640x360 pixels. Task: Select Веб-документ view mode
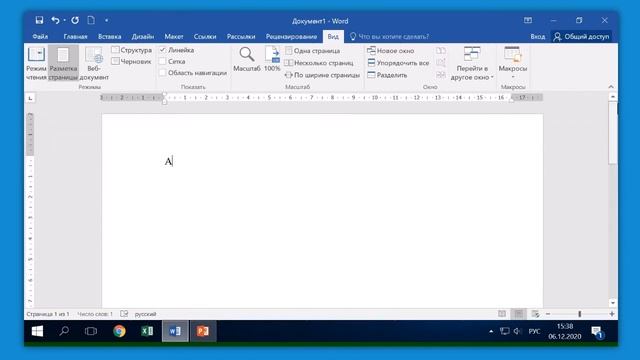point(94,63)
